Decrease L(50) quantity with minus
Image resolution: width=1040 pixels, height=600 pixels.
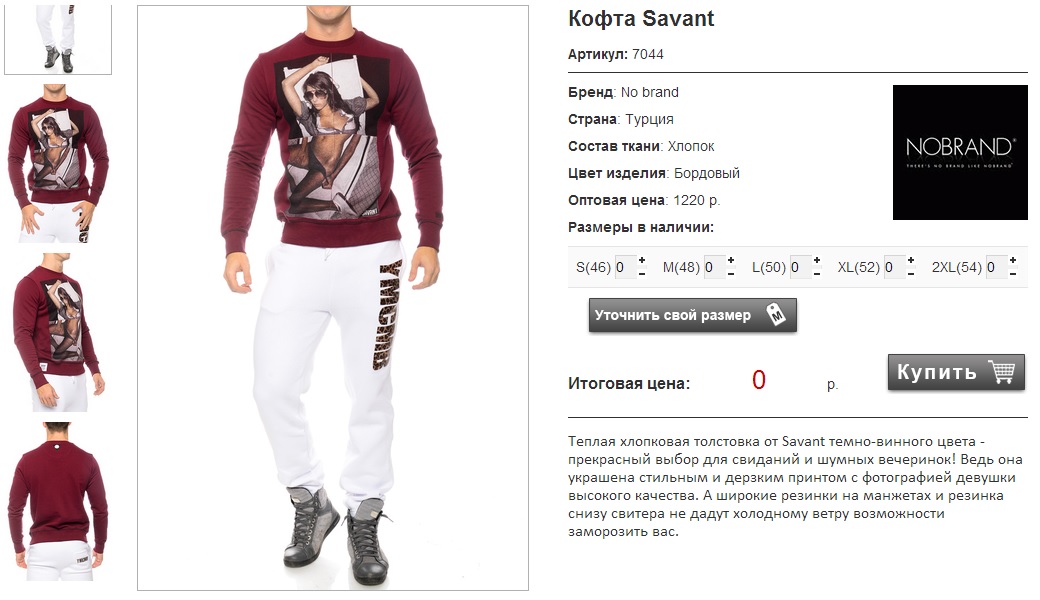(817, 274)
